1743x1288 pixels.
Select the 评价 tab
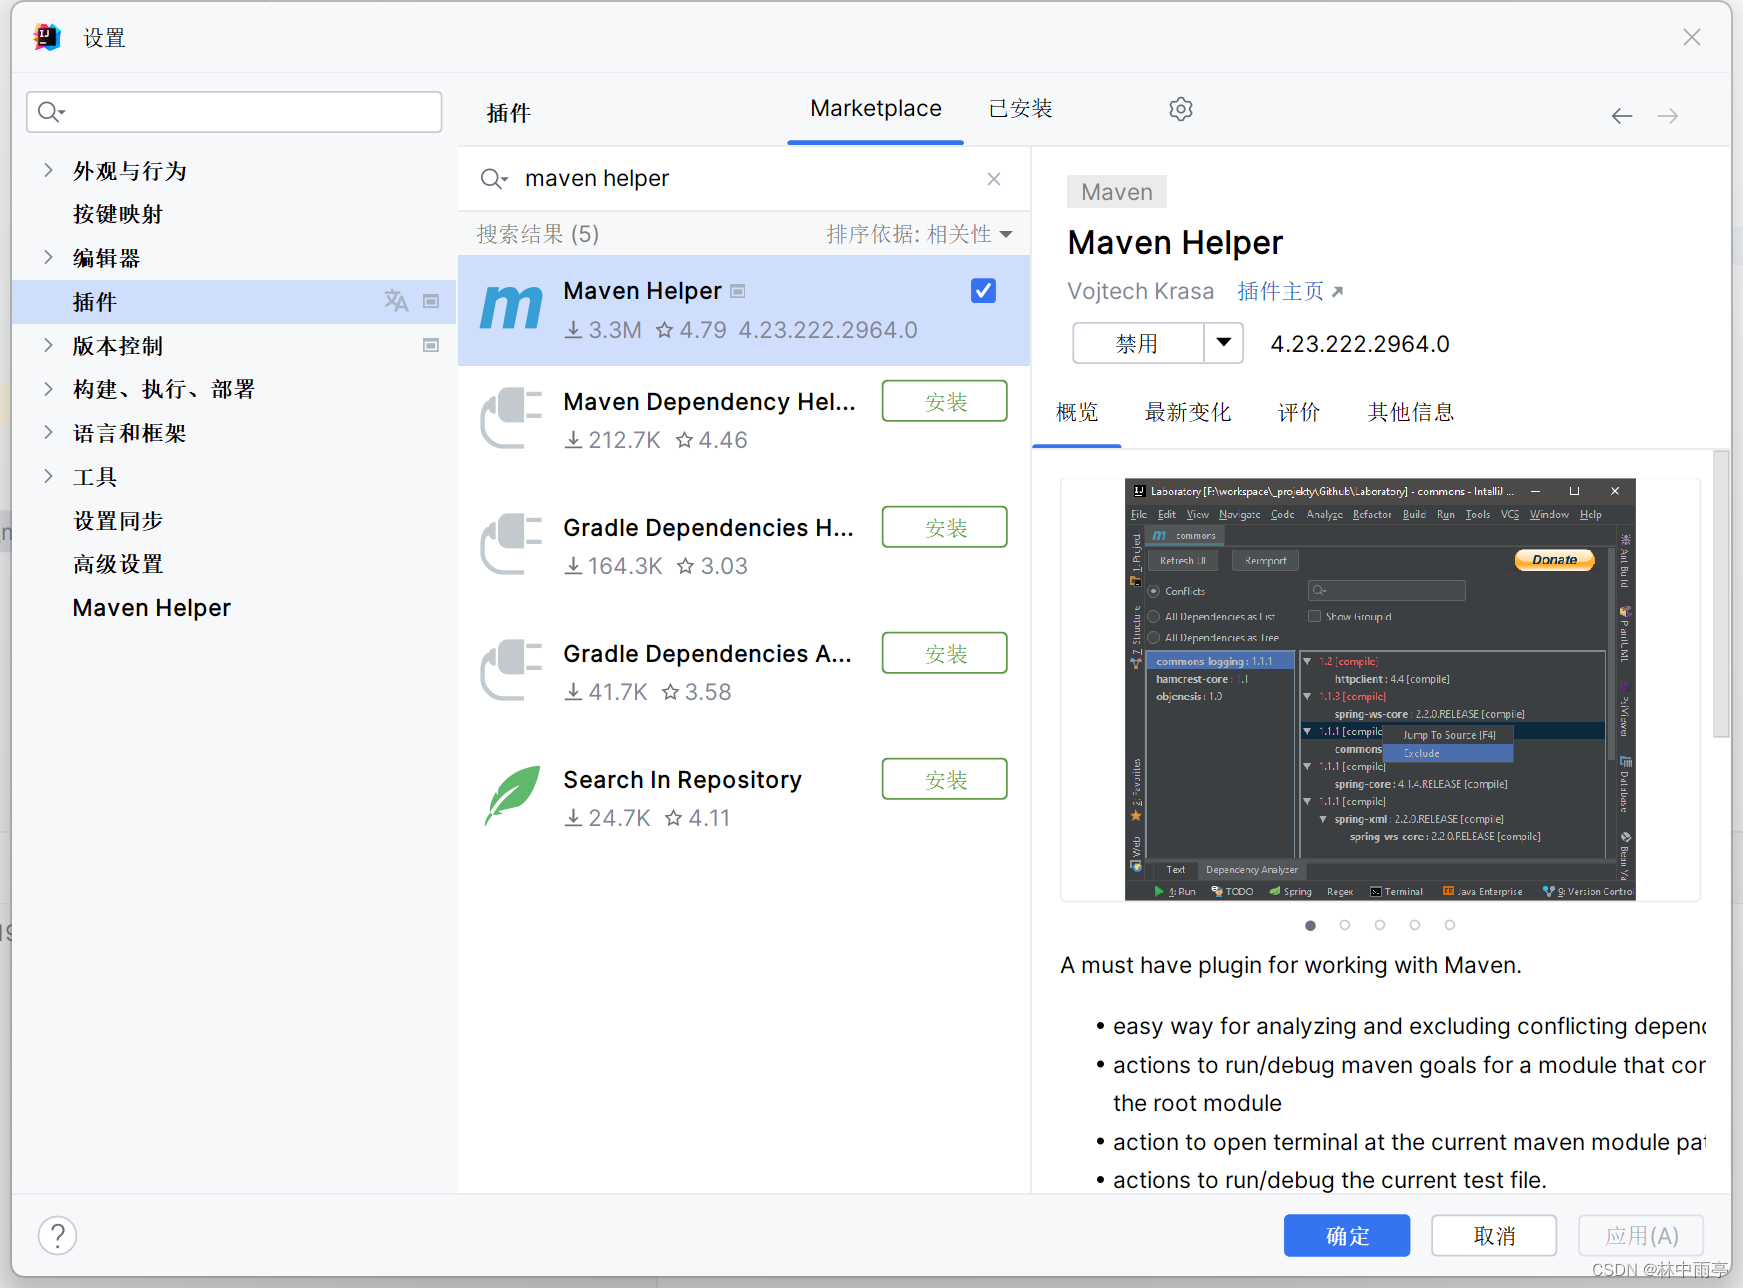pos(1299,412)
